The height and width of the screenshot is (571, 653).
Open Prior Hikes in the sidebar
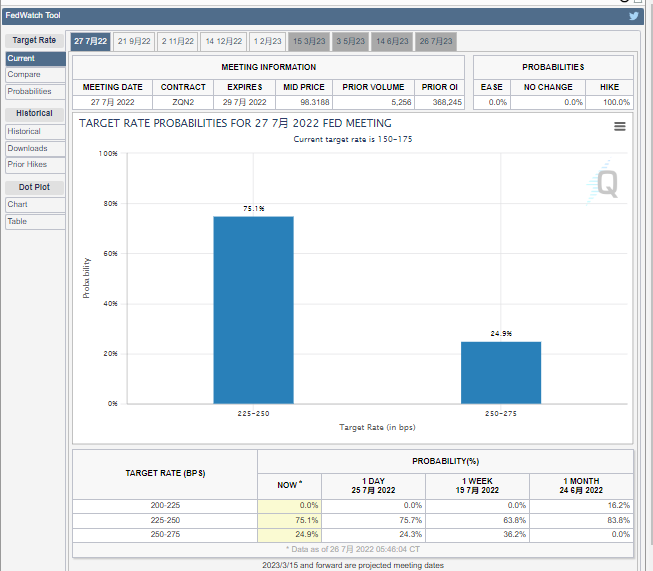point(27,164)
